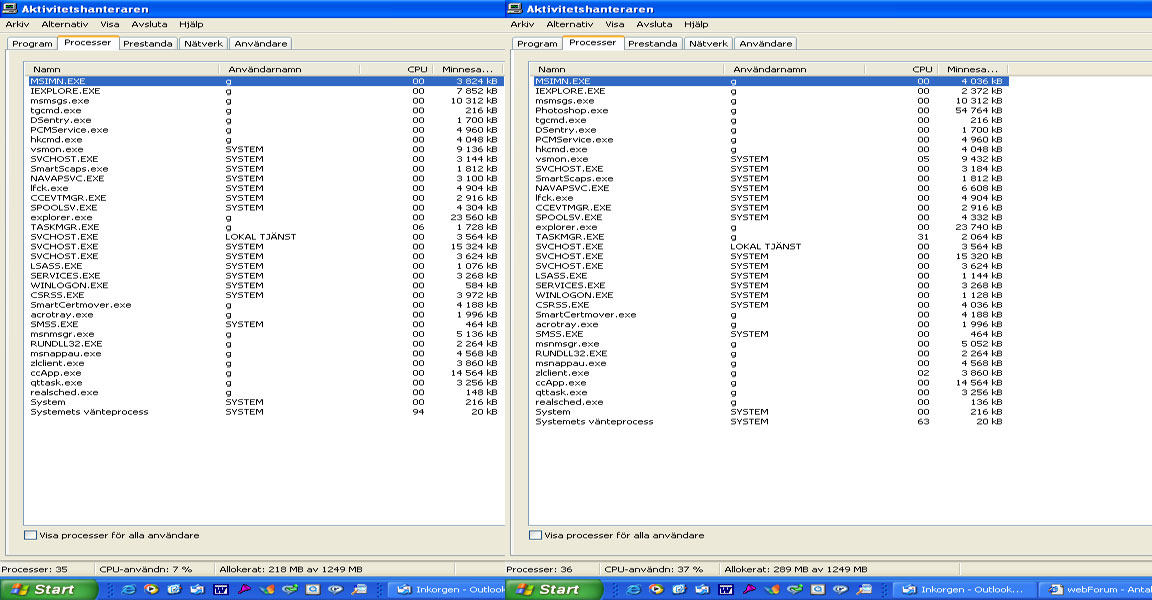Screen dimensions: 1152x600
Task: Select TASKMGR.EXE row showing 1 728 kB
Action: click(x=265, y=227)
